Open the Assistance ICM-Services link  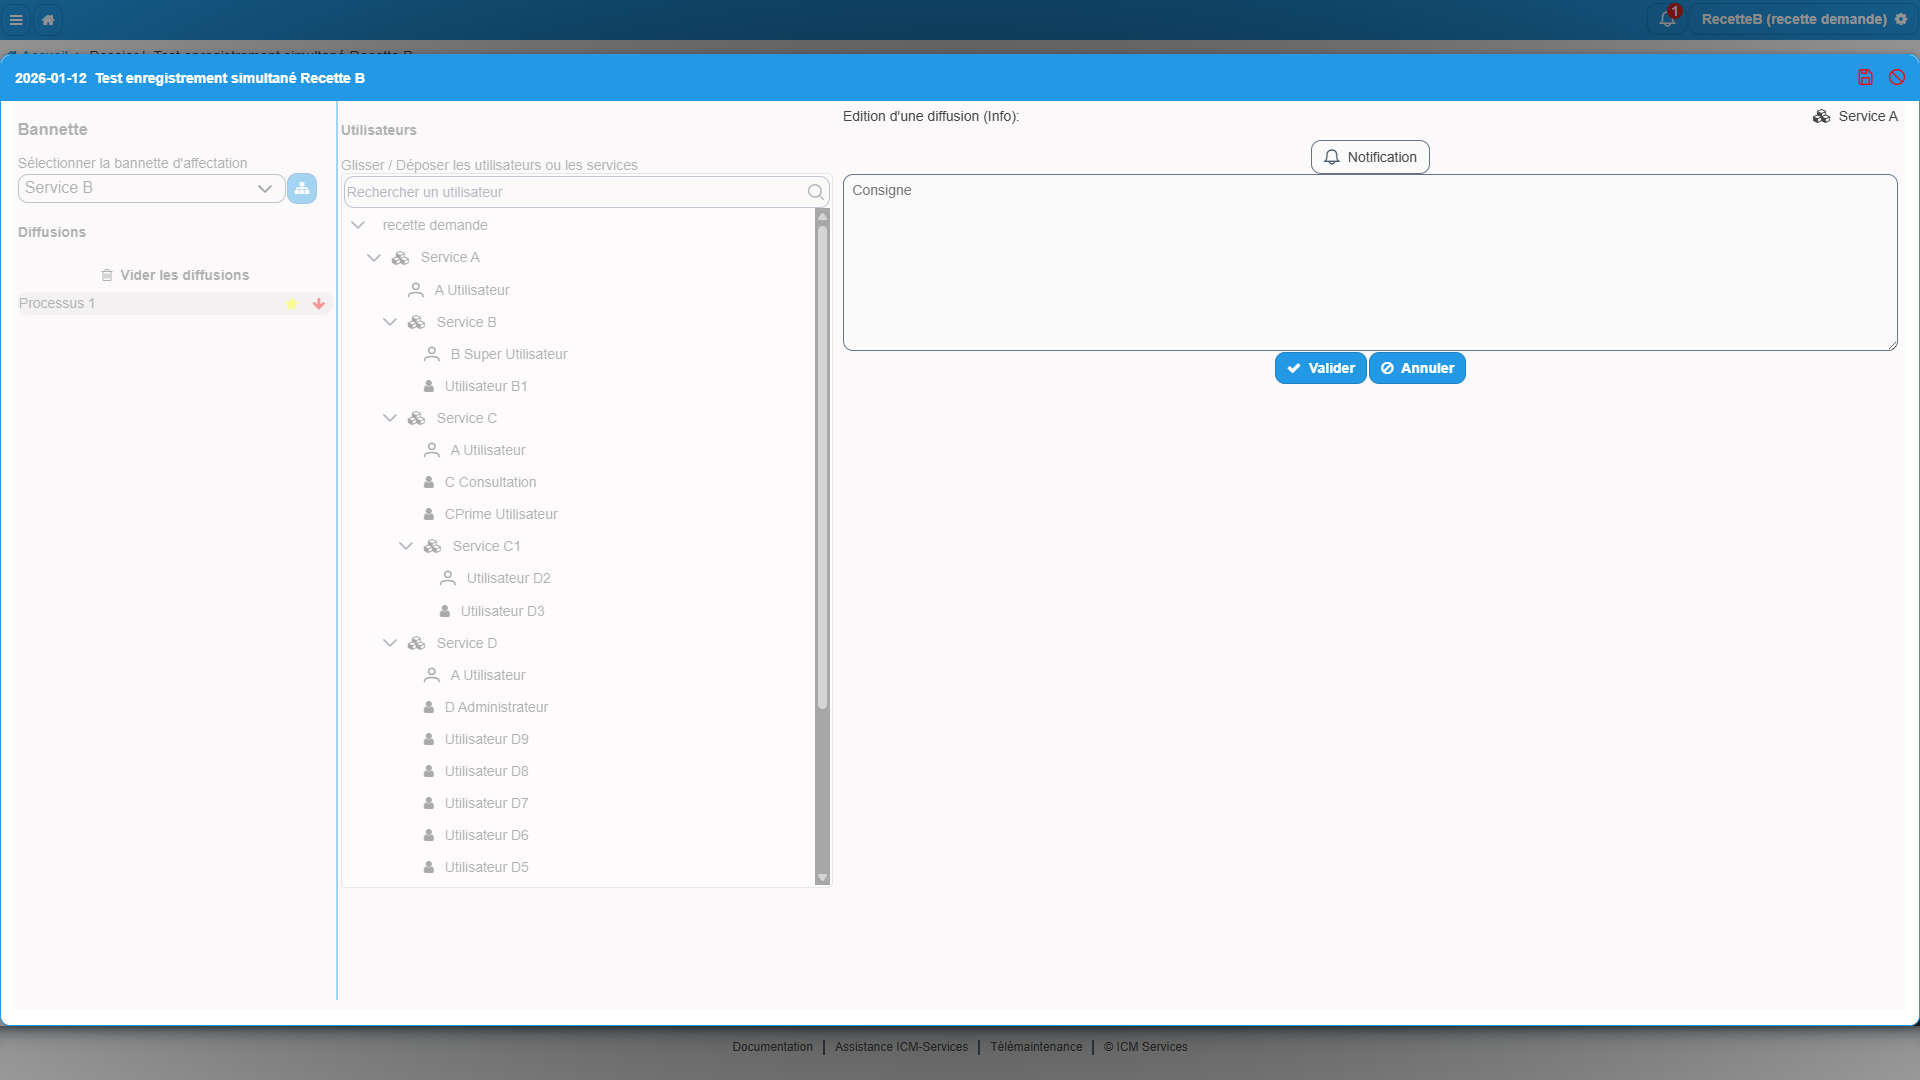[901, 1047]
